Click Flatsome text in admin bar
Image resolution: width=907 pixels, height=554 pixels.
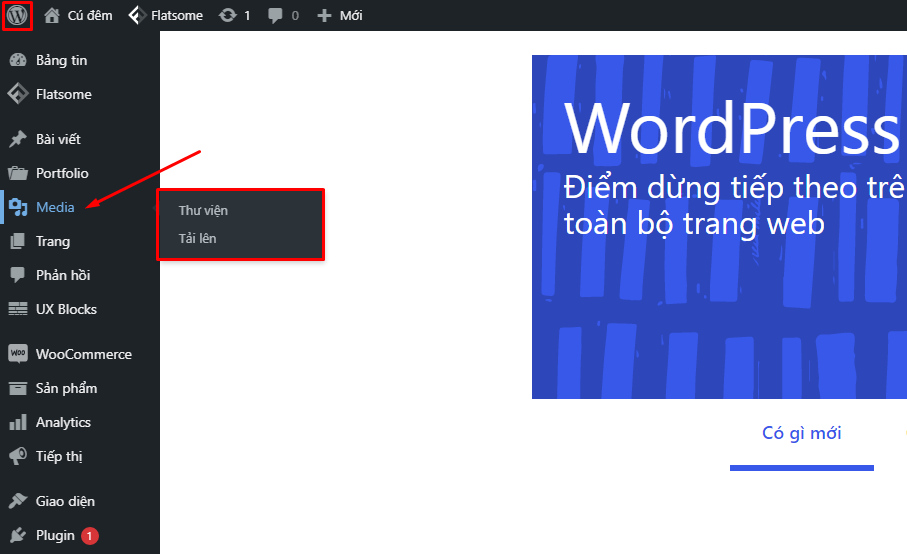tap(177, 16)
